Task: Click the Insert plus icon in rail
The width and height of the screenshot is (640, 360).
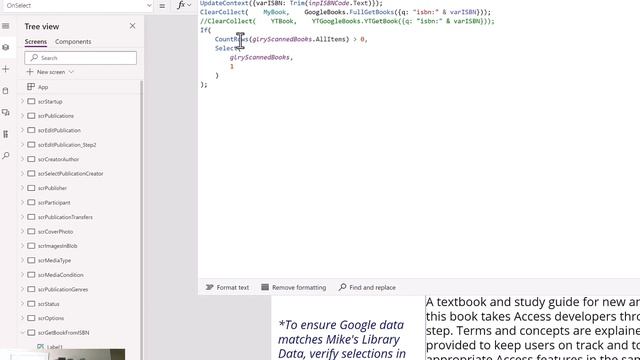Action: (x=6, y=69)
